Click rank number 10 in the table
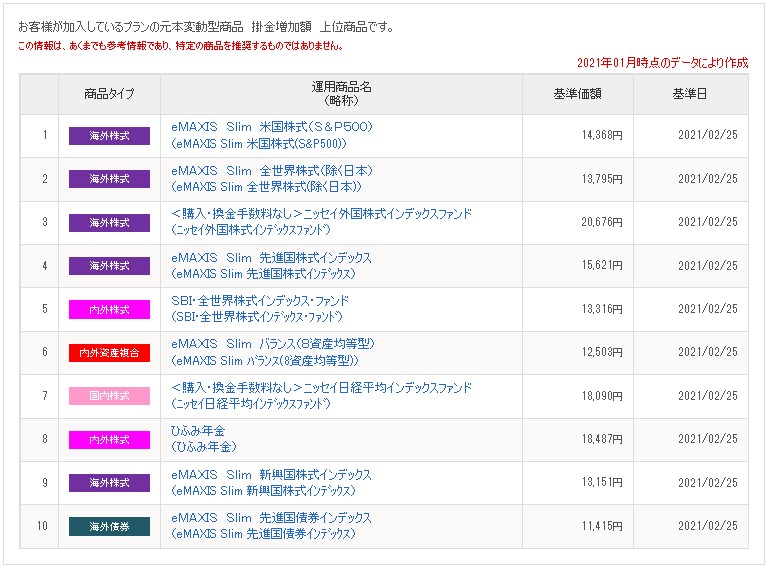 tap(42, 526)
